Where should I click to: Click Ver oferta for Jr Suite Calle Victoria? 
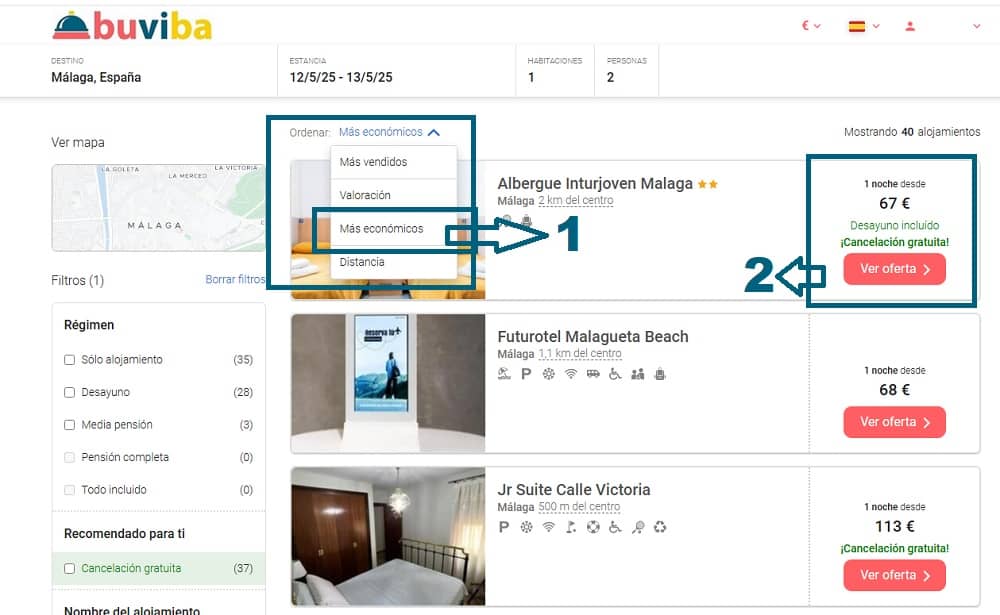click(894, 575)
